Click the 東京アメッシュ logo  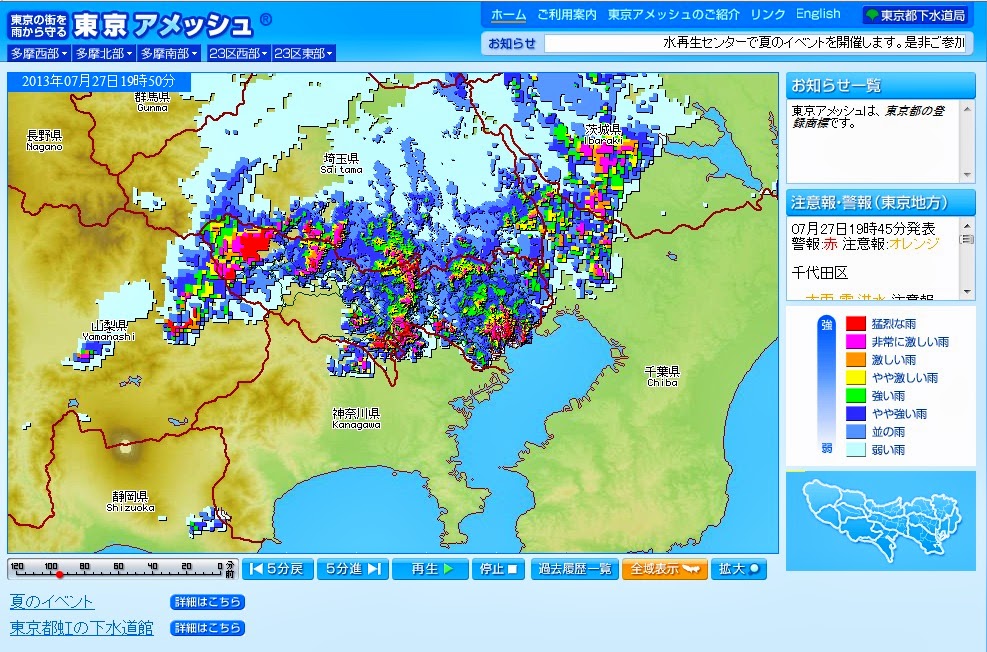(x=140, y=25)
